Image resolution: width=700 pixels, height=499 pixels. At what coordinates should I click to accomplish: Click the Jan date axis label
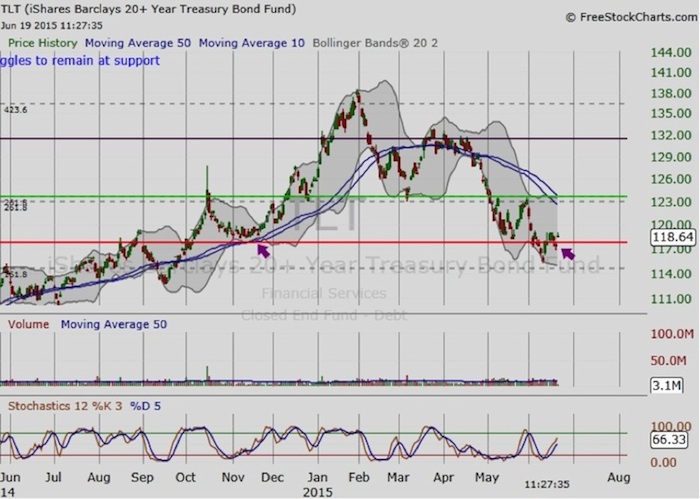pos(317,478)
